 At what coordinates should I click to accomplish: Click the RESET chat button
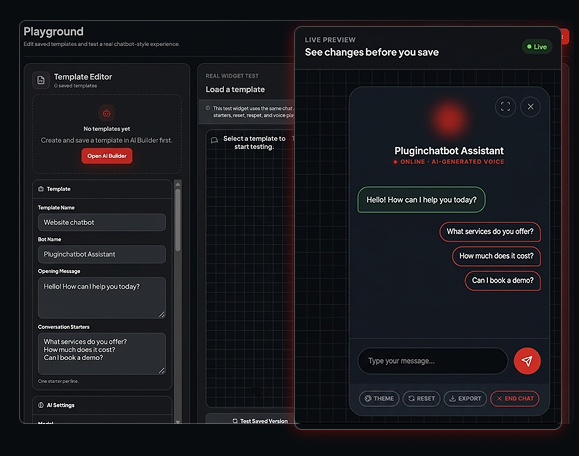pyautogui.click(x=421, y=398)
